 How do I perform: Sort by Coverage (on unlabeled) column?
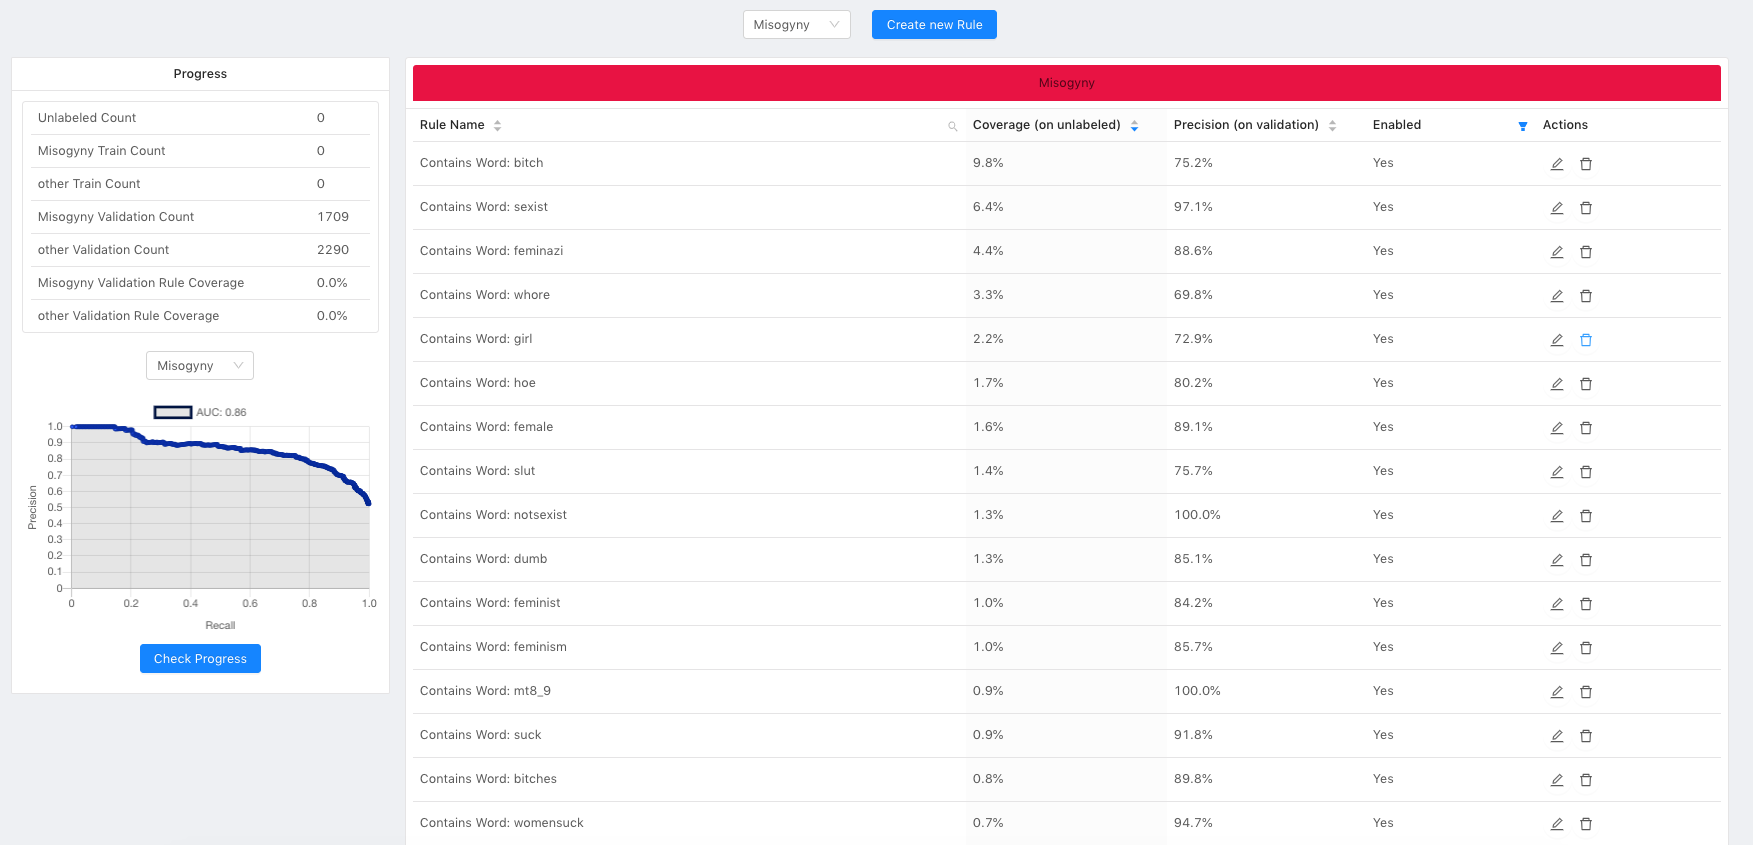click(x=1134, y=126)
